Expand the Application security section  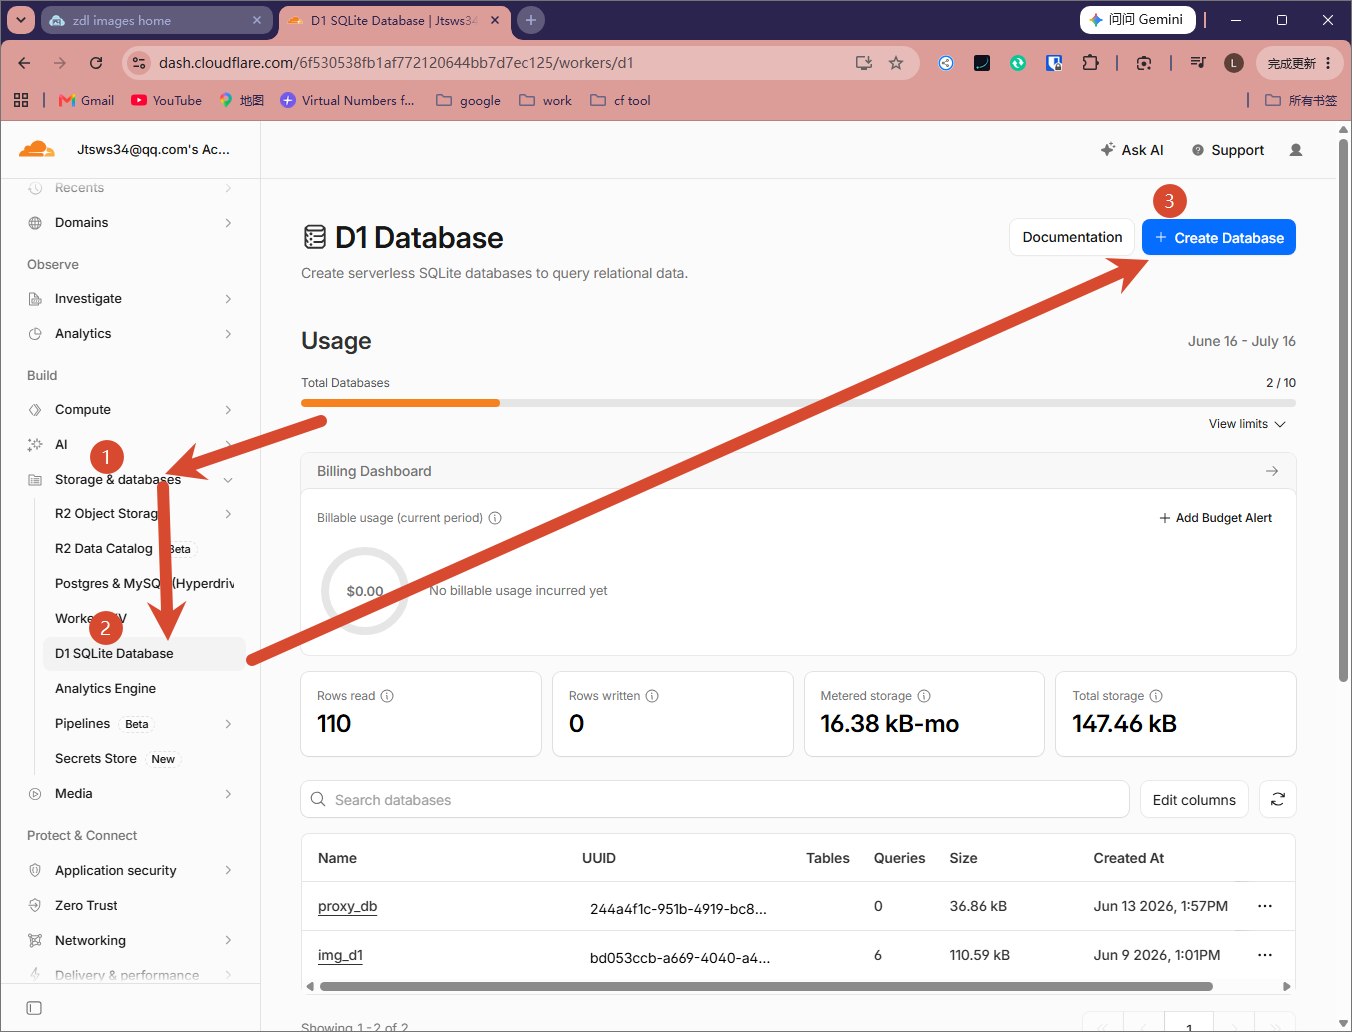(228, 871)
